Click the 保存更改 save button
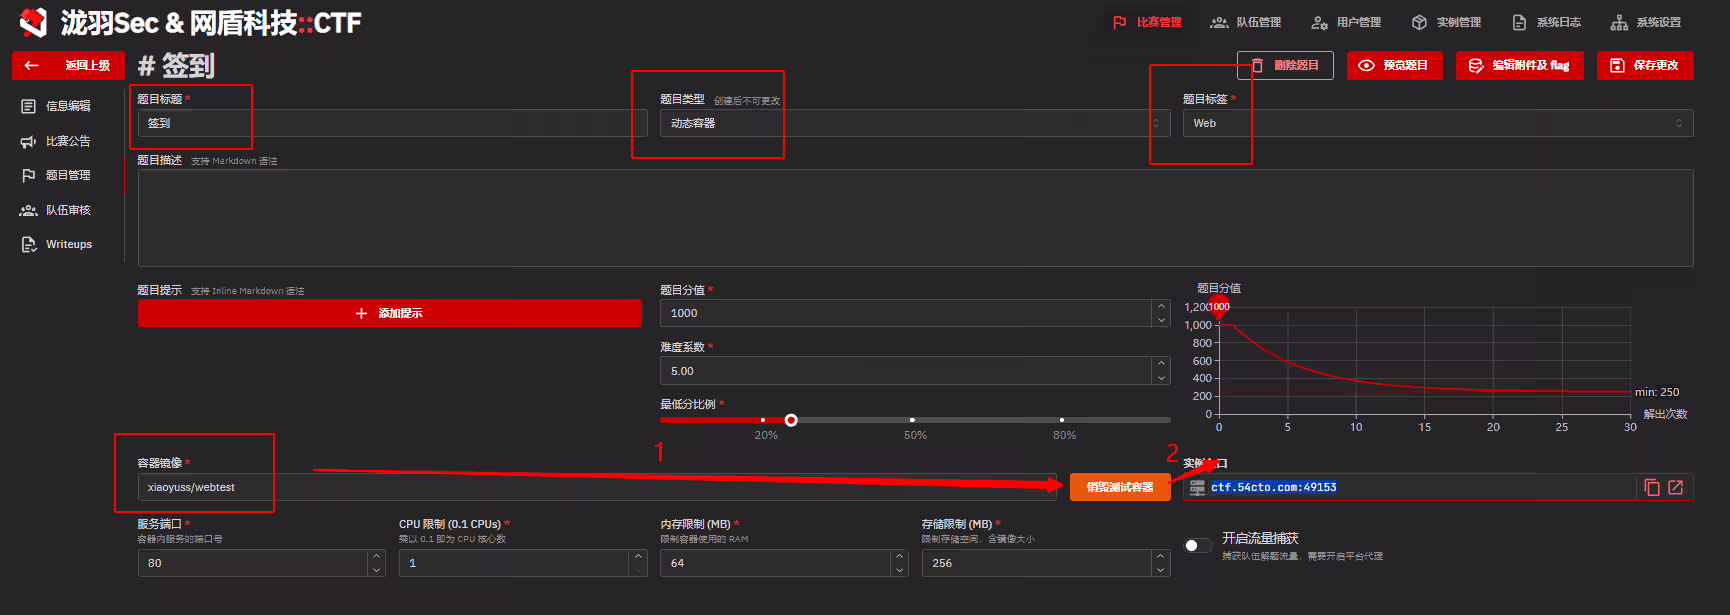This screenshot has width=1730, height=615. (x=1644, y=65)
